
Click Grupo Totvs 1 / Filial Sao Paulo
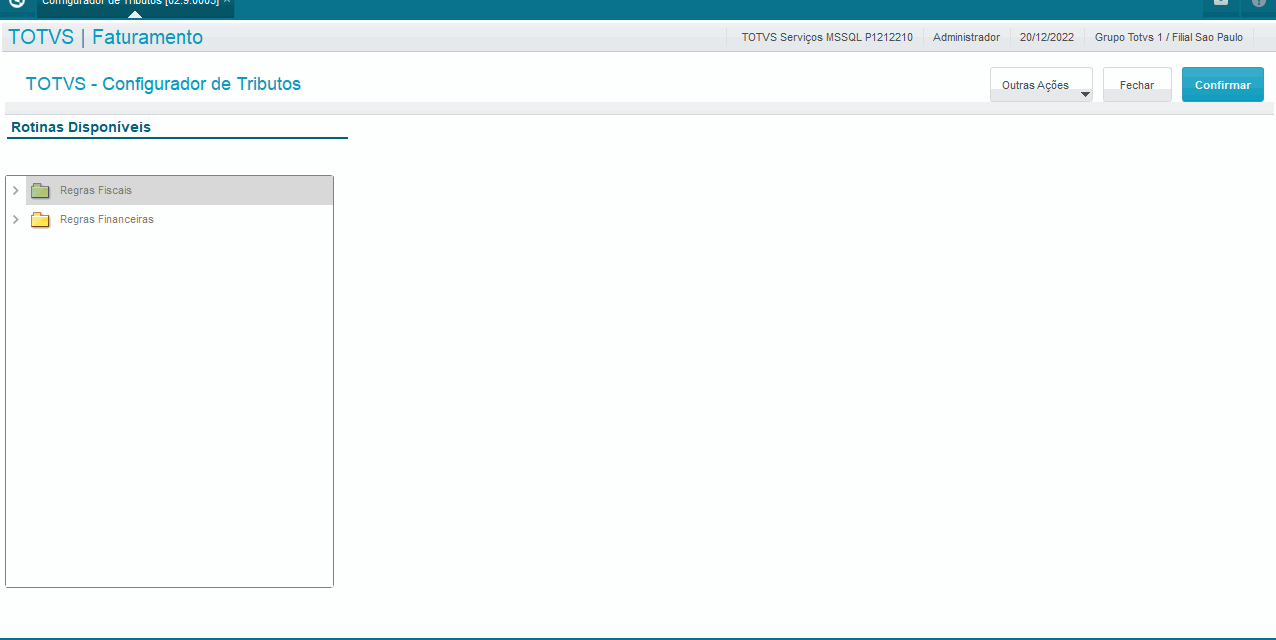[x=1169, y=37]
